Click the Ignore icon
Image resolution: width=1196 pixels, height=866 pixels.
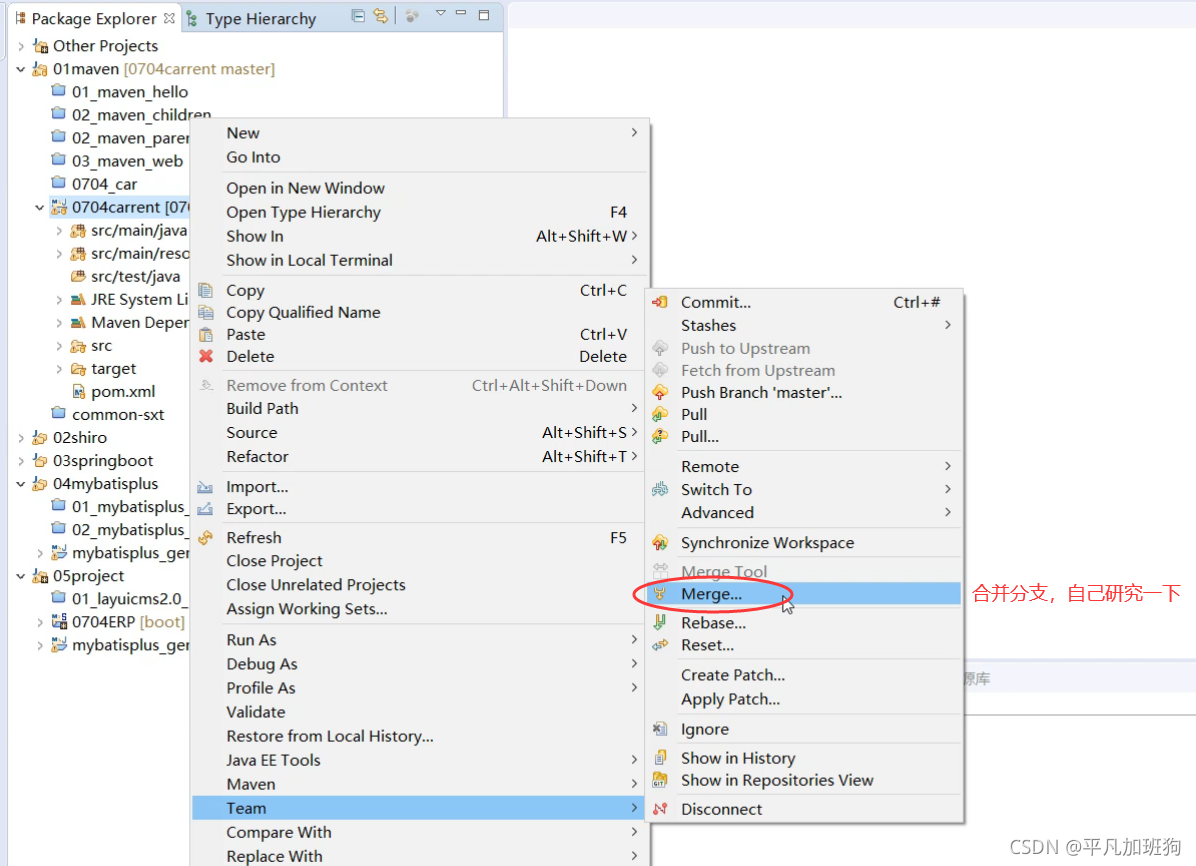pyautogui.click(x=660, y=729)
